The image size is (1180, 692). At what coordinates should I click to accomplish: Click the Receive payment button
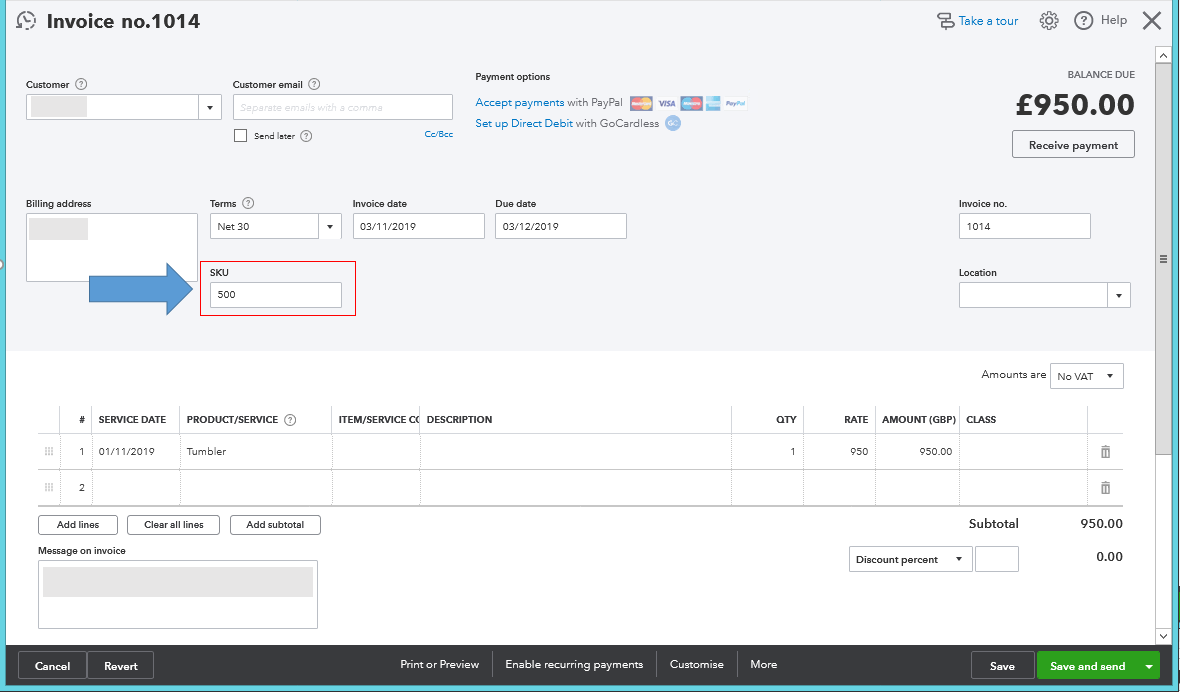[x=1073, y=144]
